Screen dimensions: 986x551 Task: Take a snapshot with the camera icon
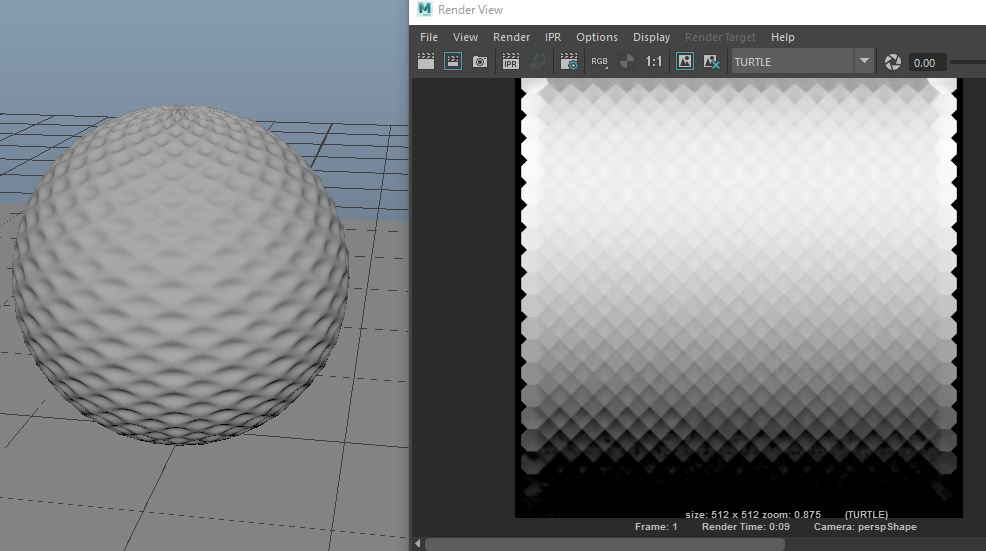coord(480,62)
